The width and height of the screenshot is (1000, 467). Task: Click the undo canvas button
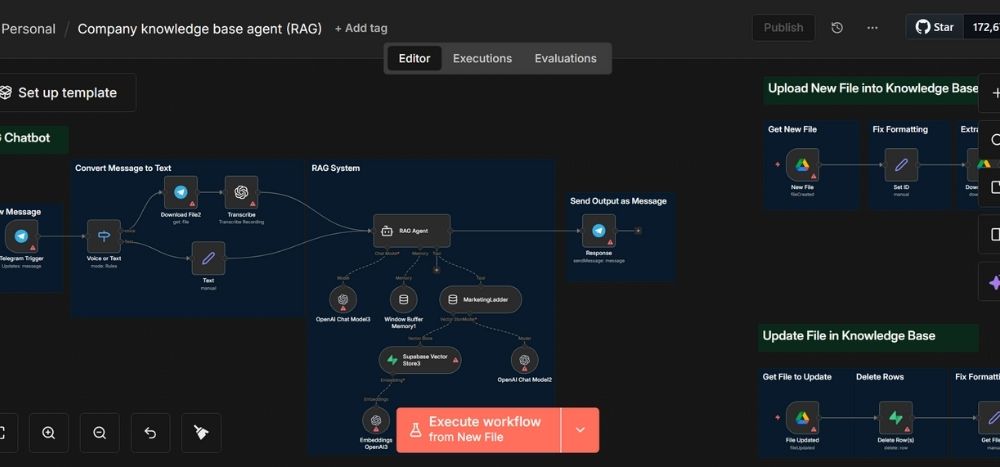pos(151,433)
